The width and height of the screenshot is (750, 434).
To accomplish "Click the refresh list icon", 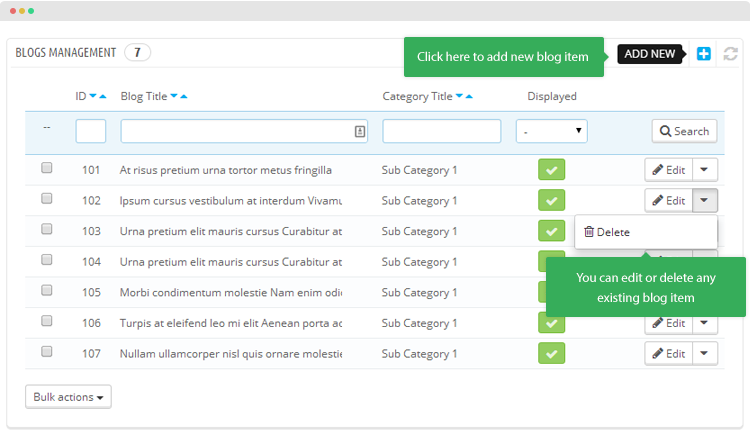I will [730, 54].
